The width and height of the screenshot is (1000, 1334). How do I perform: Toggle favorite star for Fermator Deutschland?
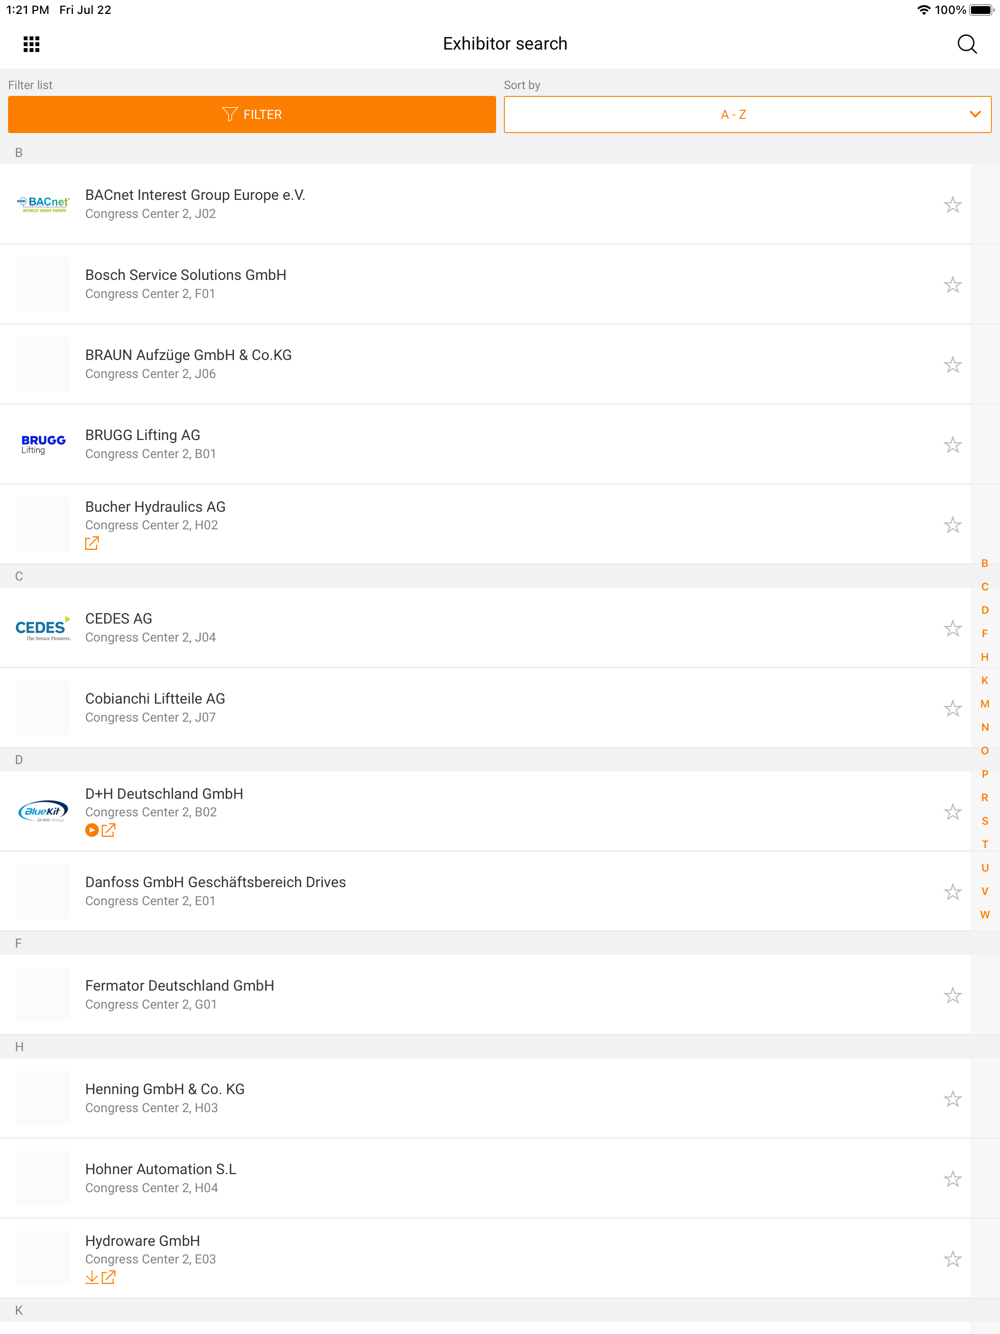[952, 995]
